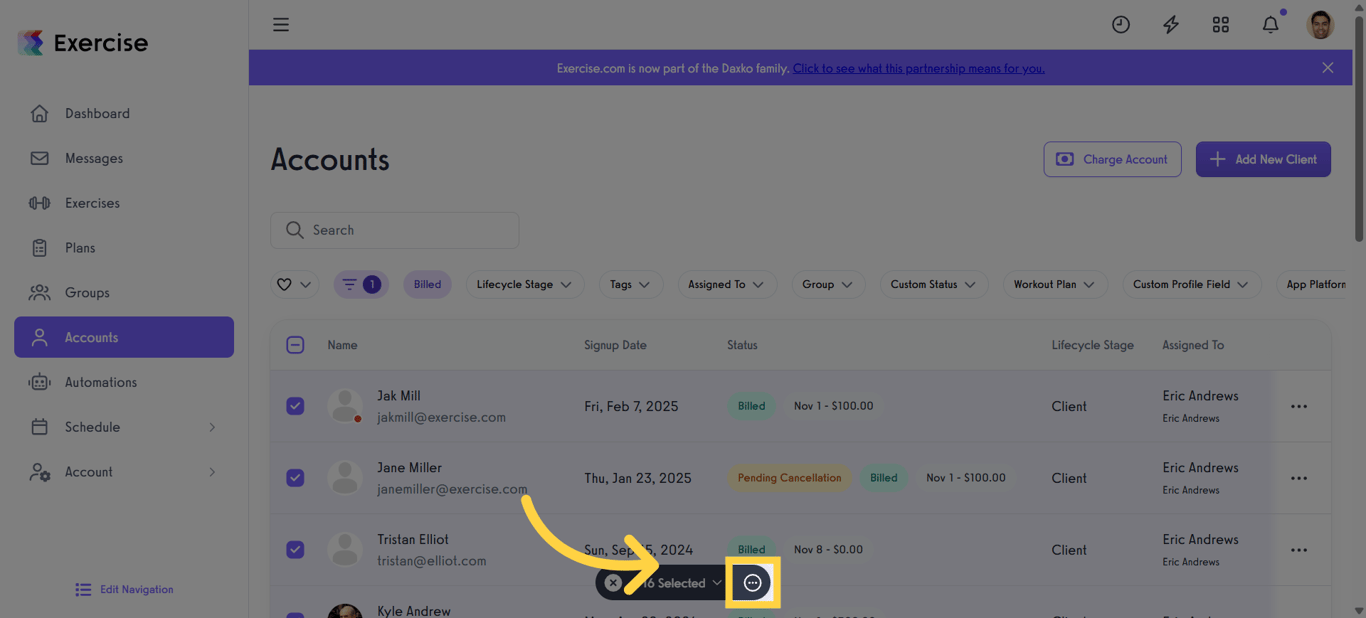Click the Status column header
This screenshot has width=1366, height=618.
(x=742, y=345)
